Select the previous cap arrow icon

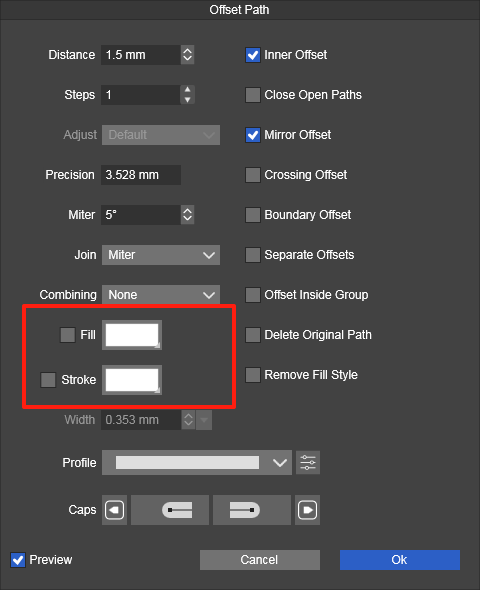click(114, 510)
